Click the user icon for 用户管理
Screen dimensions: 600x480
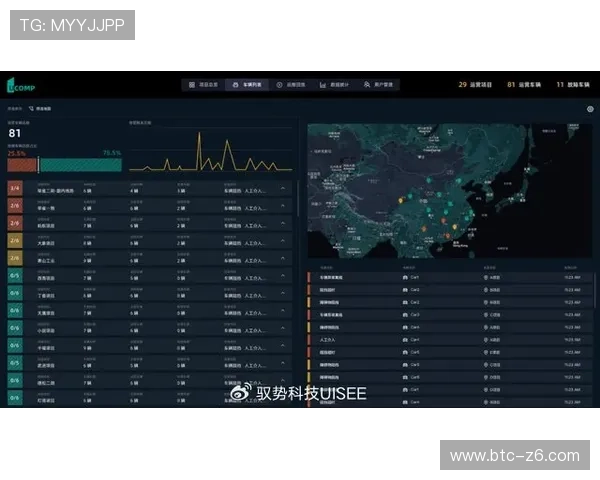[x=367, y=85]
